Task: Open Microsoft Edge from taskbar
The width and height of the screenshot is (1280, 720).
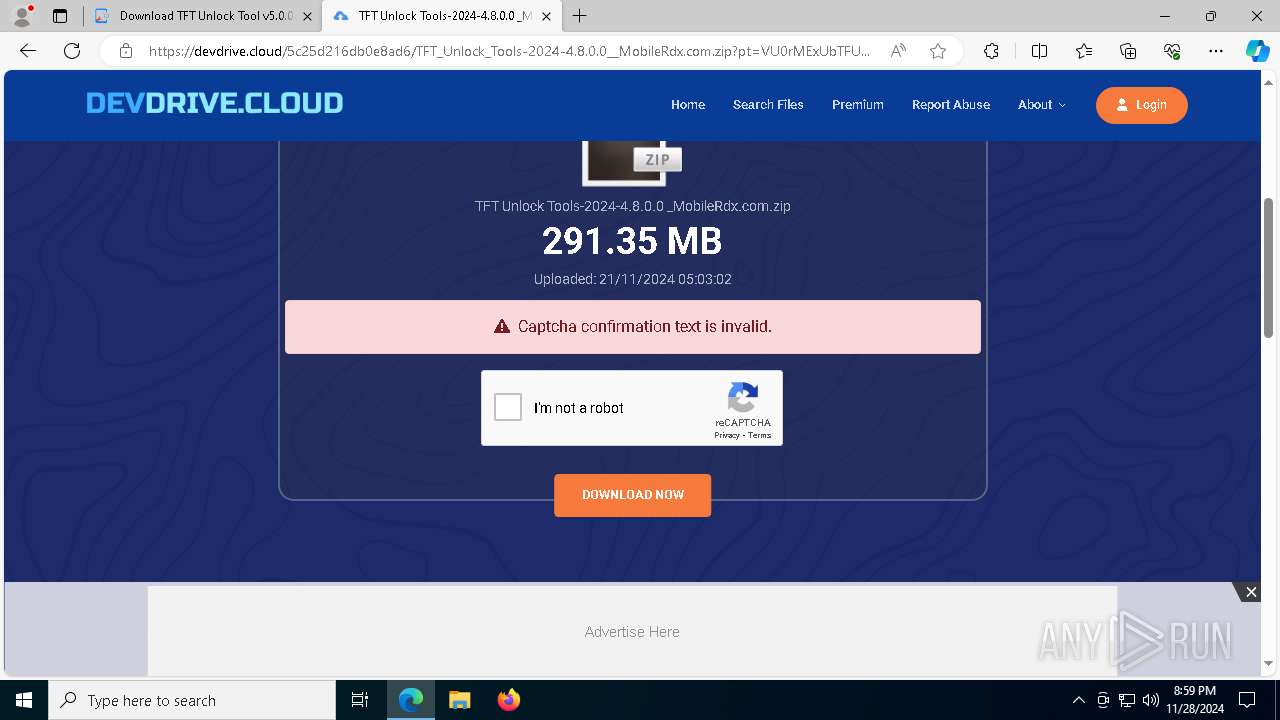Action: [x=411, y=700]
